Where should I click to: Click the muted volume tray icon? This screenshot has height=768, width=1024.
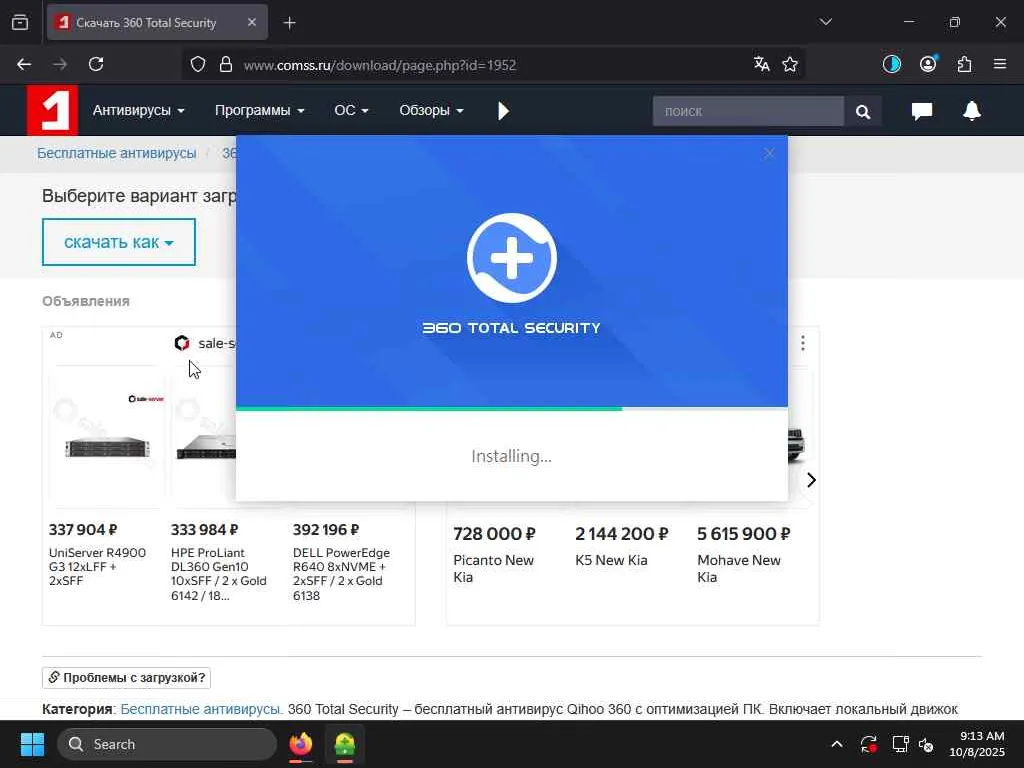[926, 744]
